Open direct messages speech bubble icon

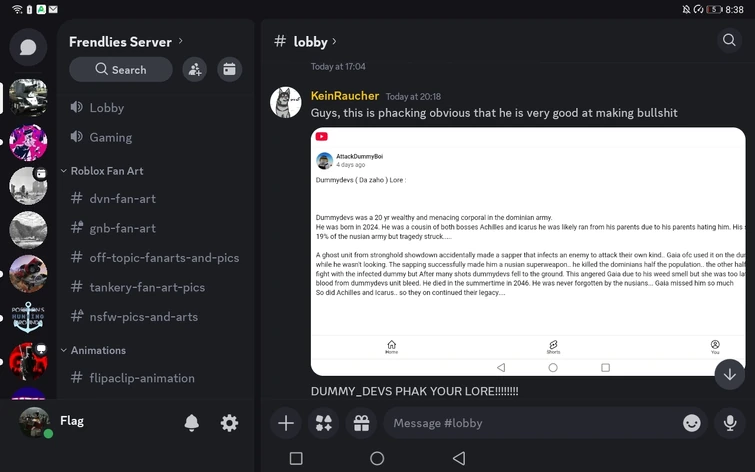tap(28, 47)
